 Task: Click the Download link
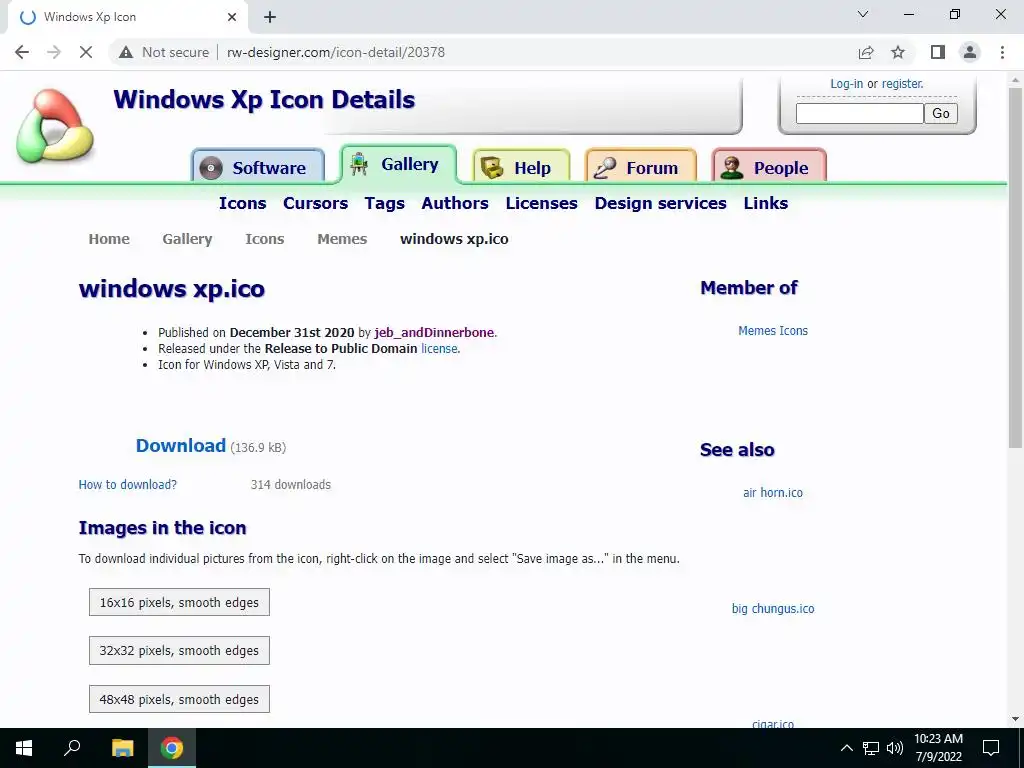tap(181, 445)
